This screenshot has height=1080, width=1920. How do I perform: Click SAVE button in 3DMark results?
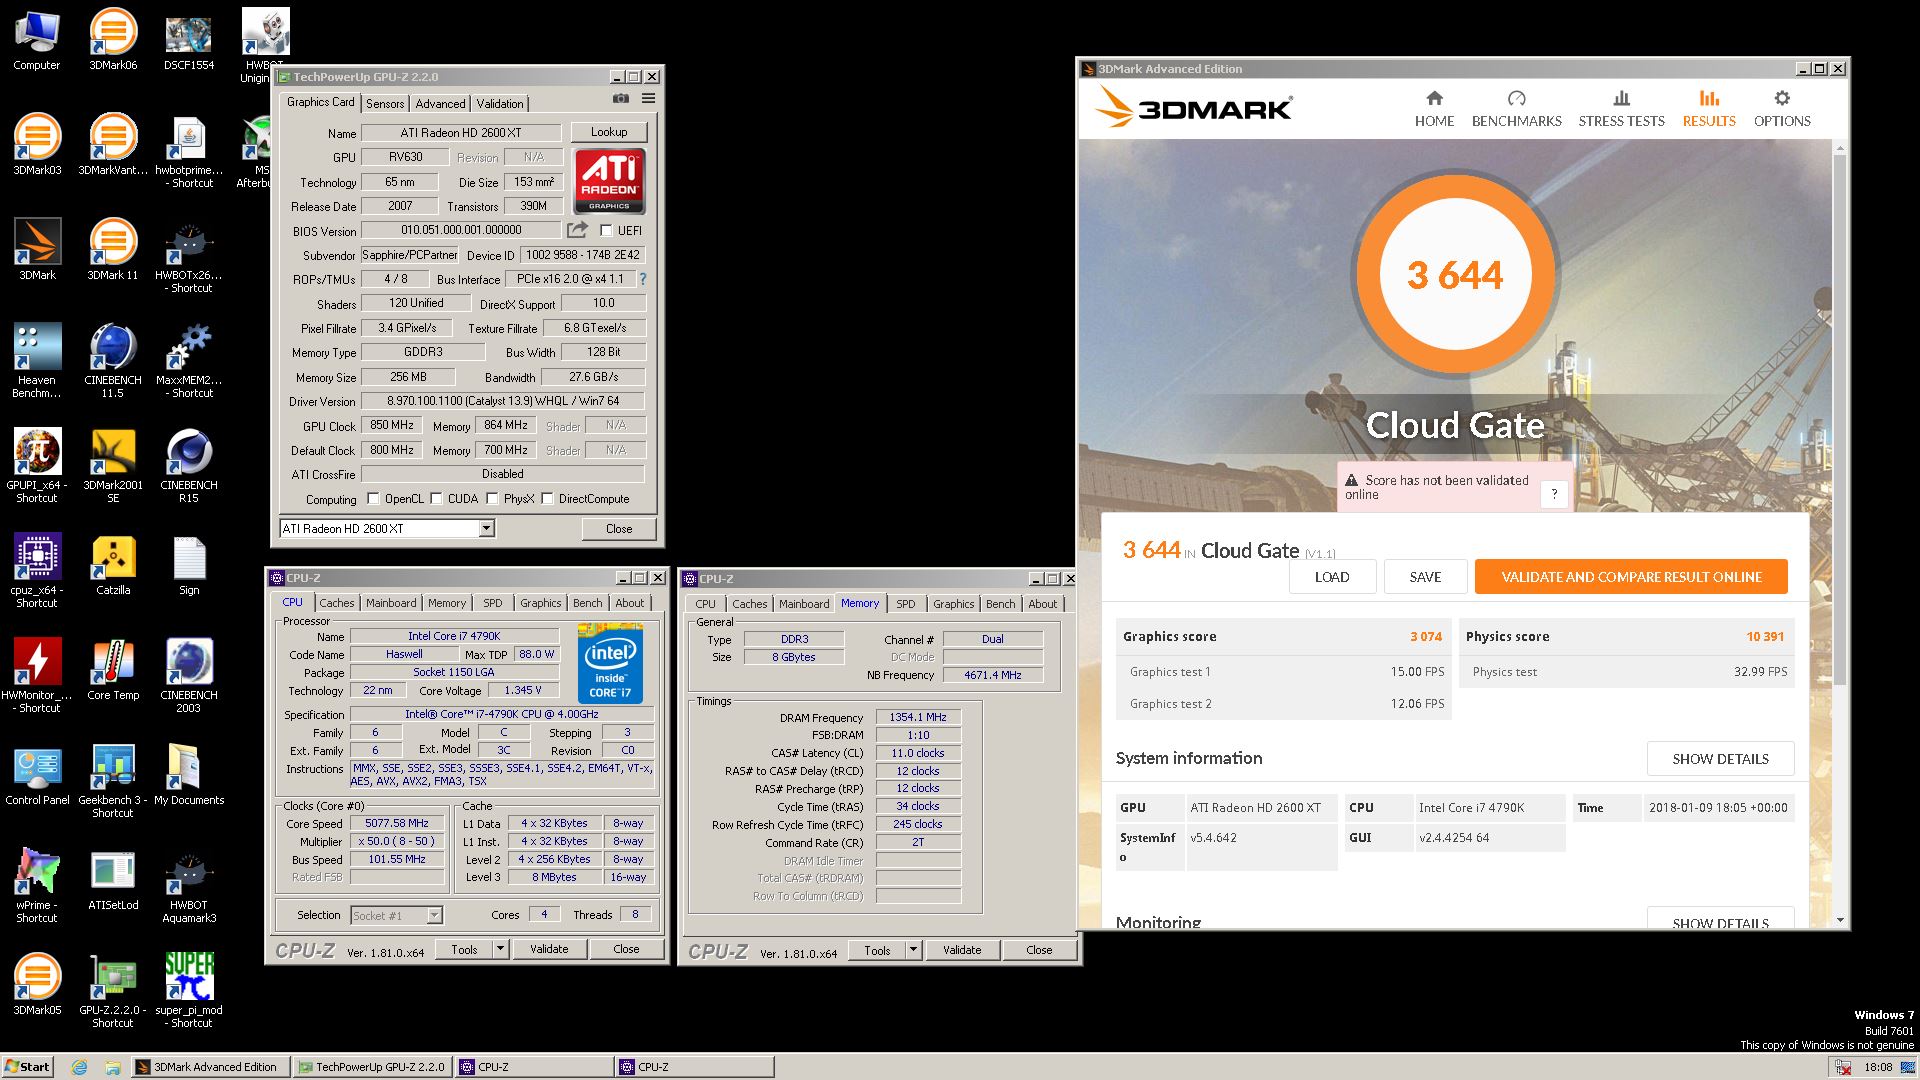pos(1425,577)
